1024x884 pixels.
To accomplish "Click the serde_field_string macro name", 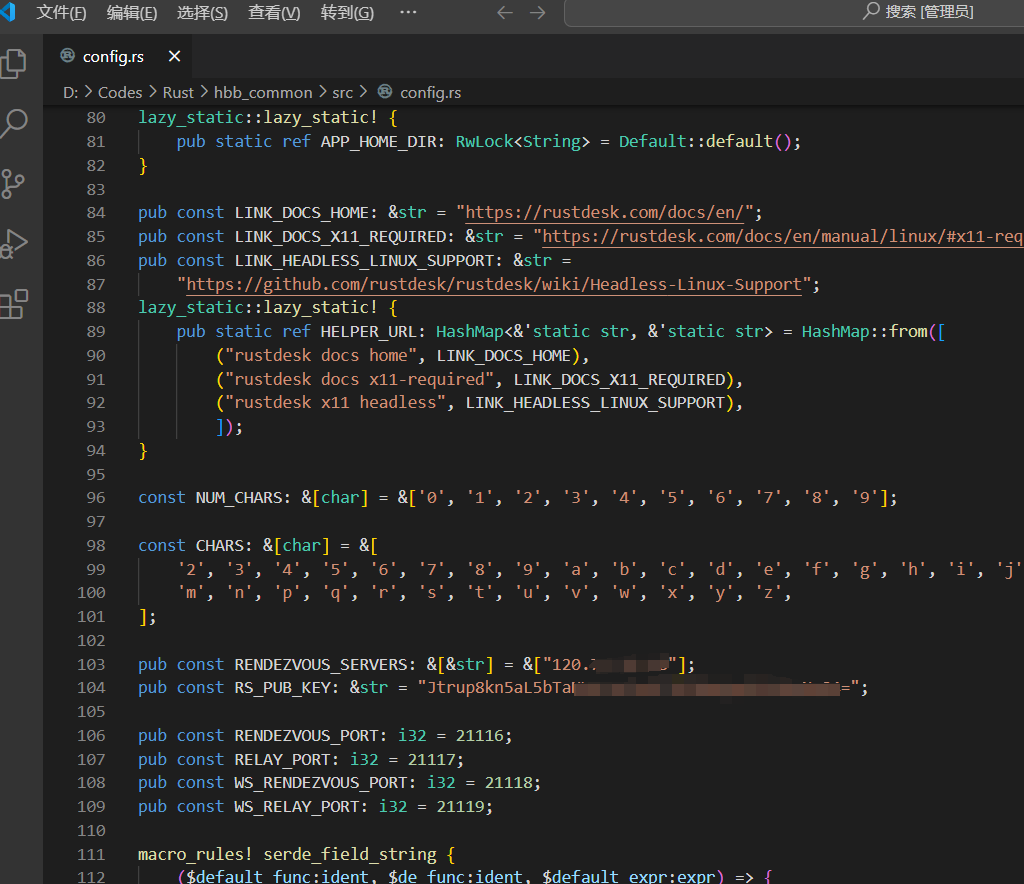I will [x=349, y=855].
